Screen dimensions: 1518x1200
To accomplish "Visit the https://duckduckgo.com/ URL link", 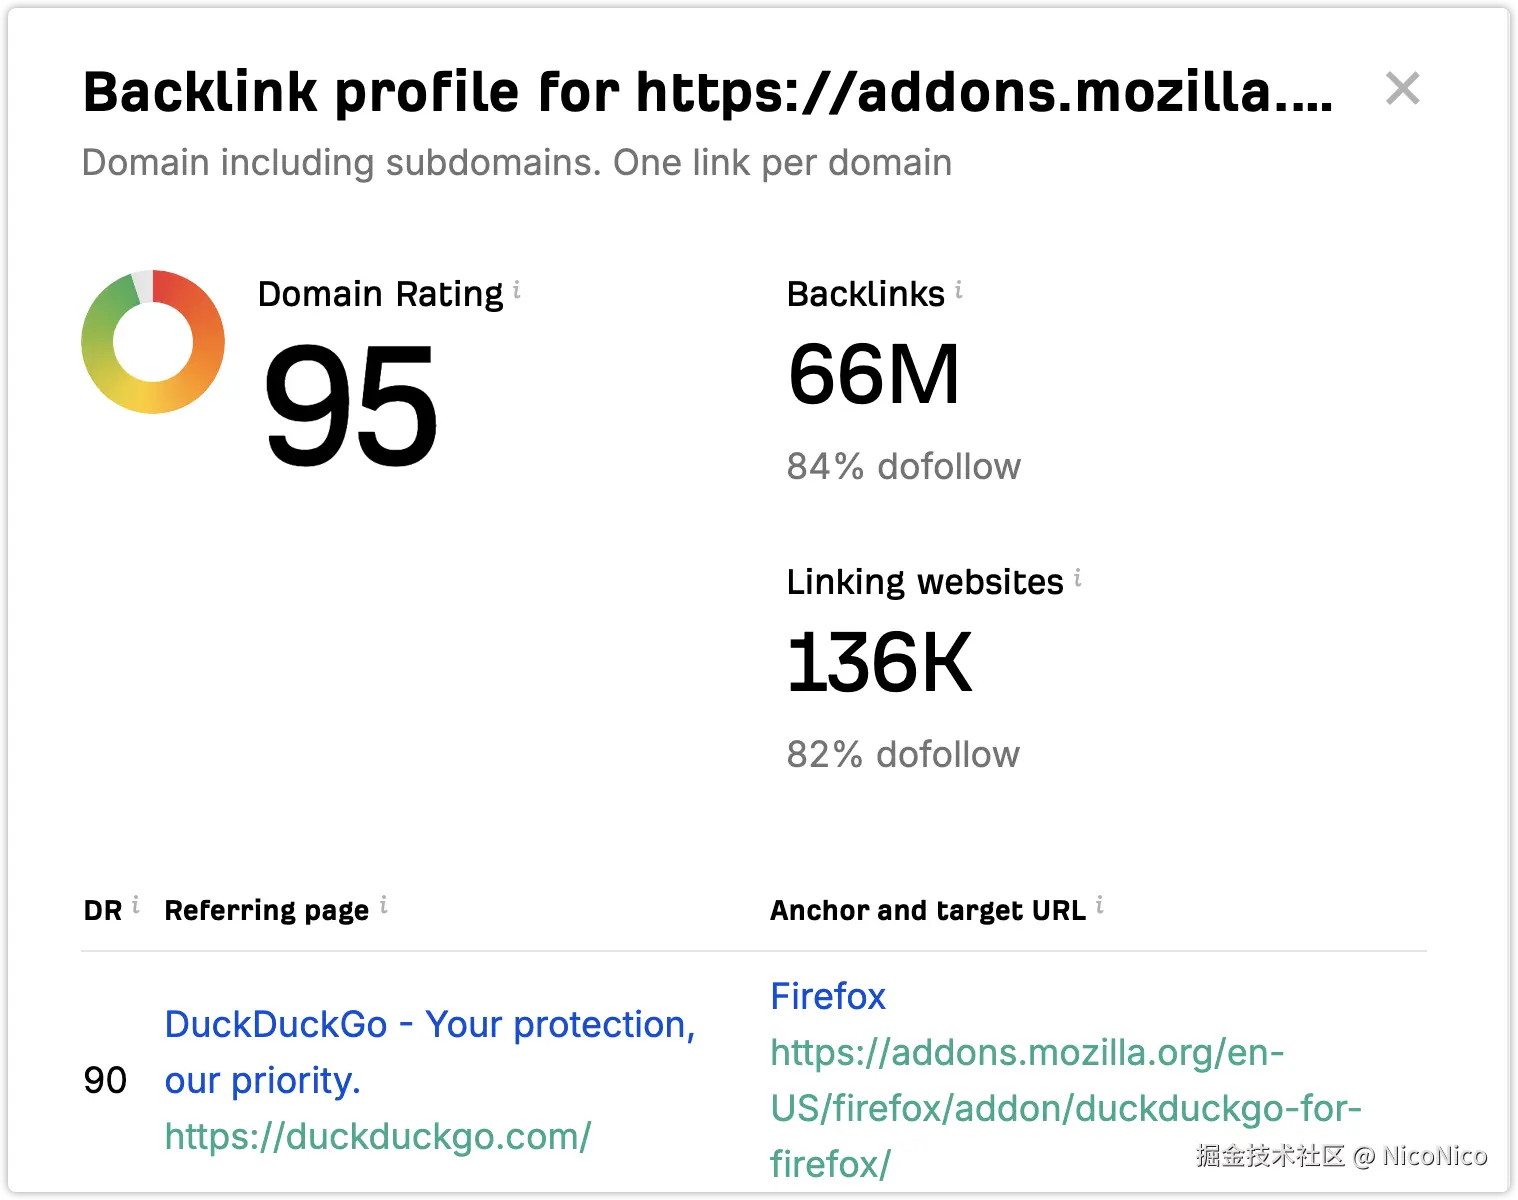I will (x=377, y=1136).
